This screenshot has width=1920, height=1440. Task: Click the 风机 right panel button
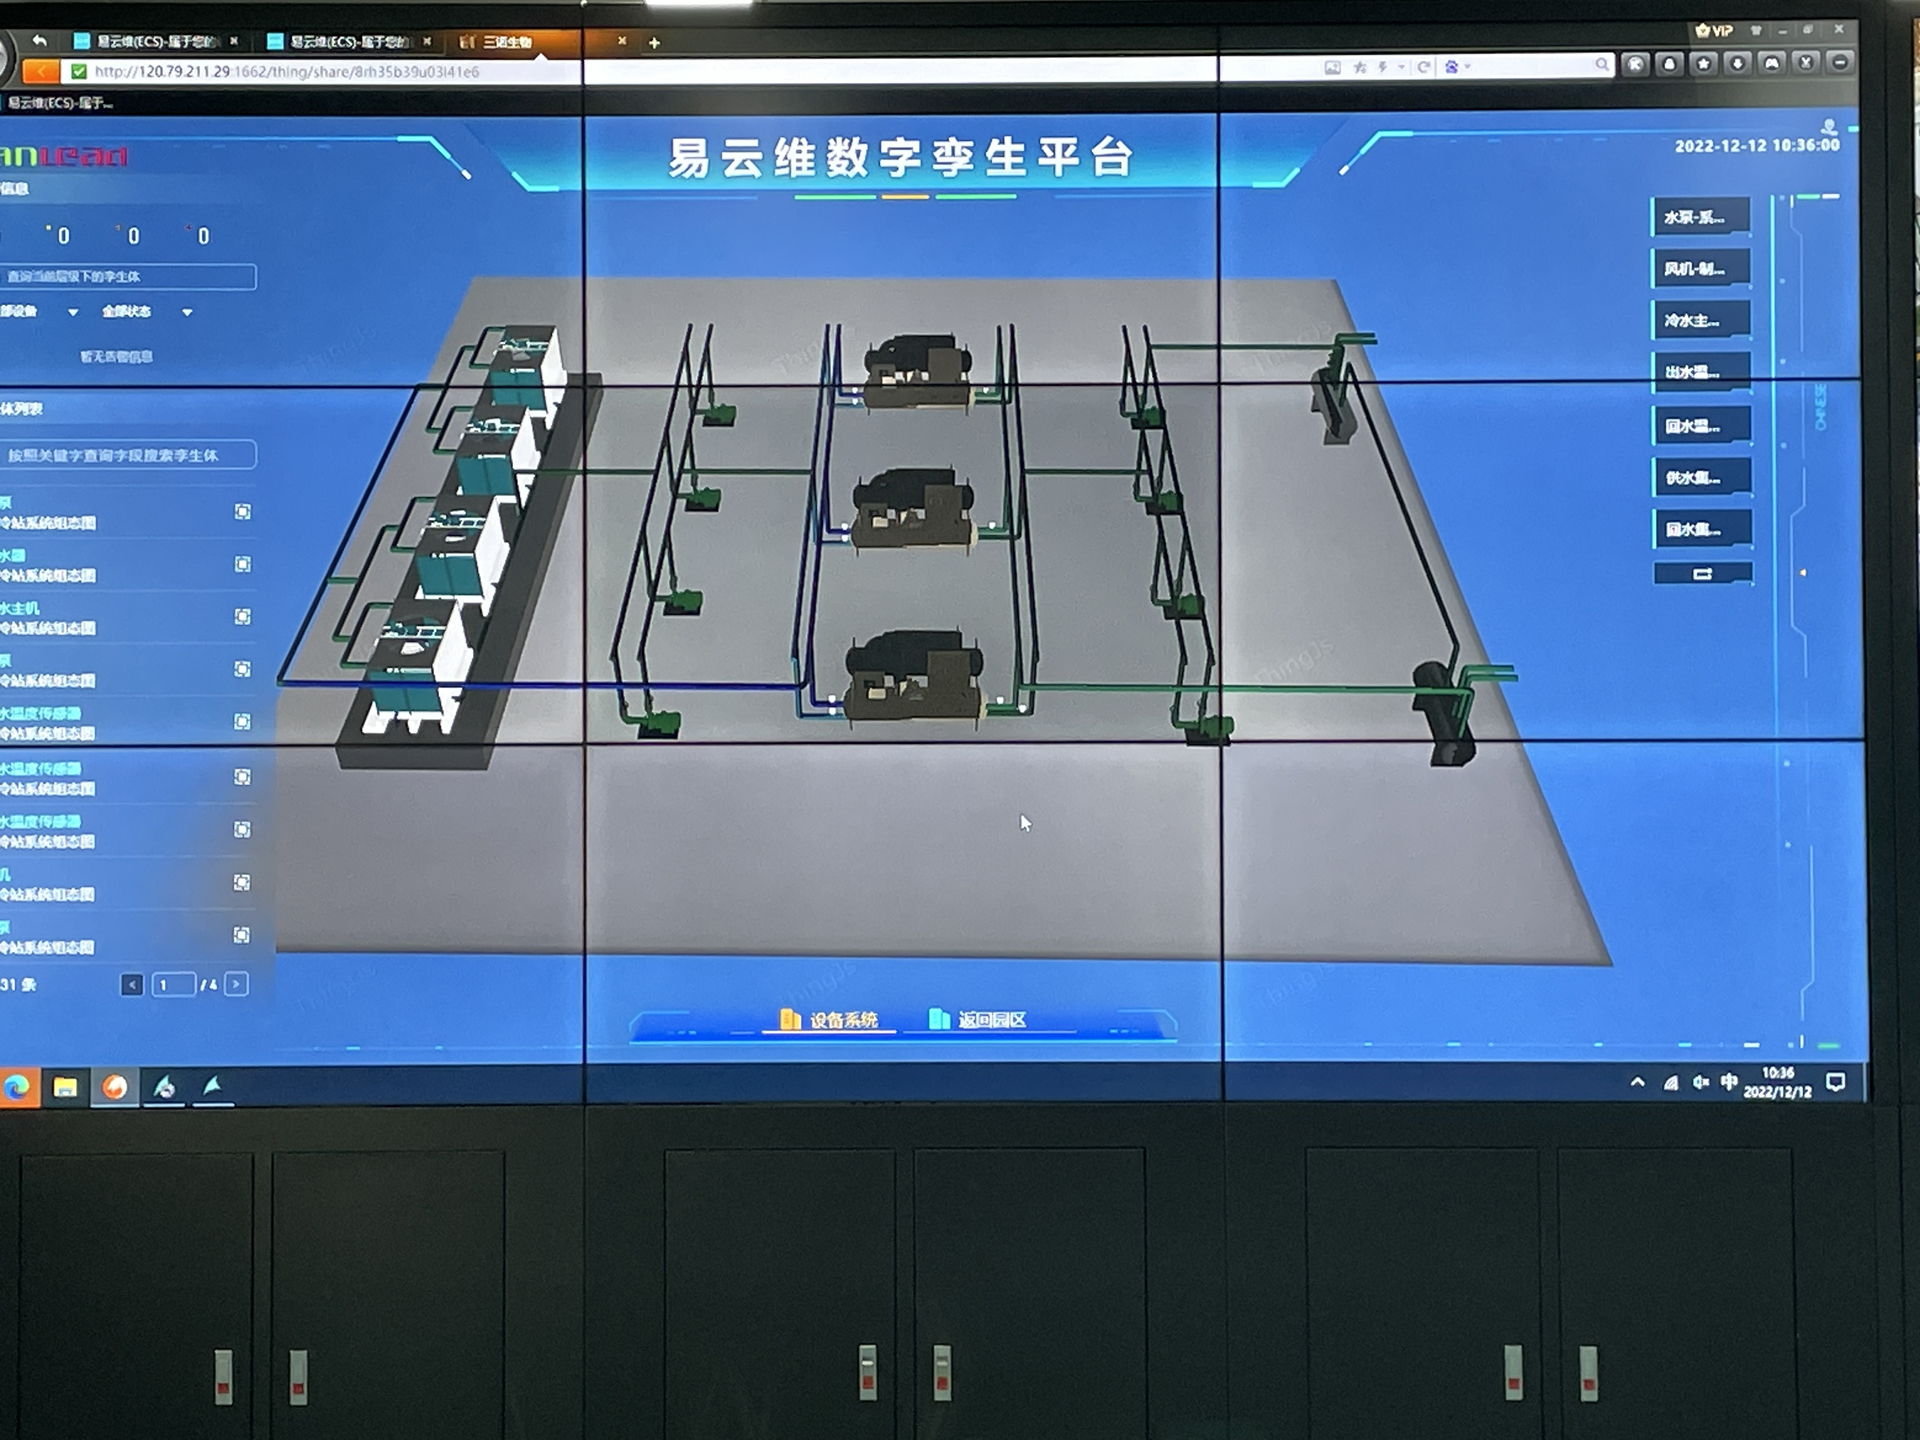tap(1701, 269)
